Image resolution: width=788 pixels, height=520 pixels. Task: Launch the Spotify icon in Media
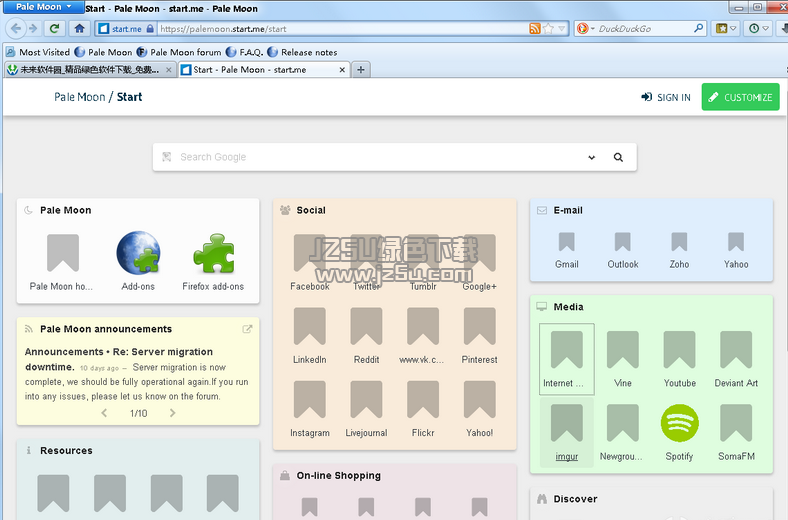(679, 424)
